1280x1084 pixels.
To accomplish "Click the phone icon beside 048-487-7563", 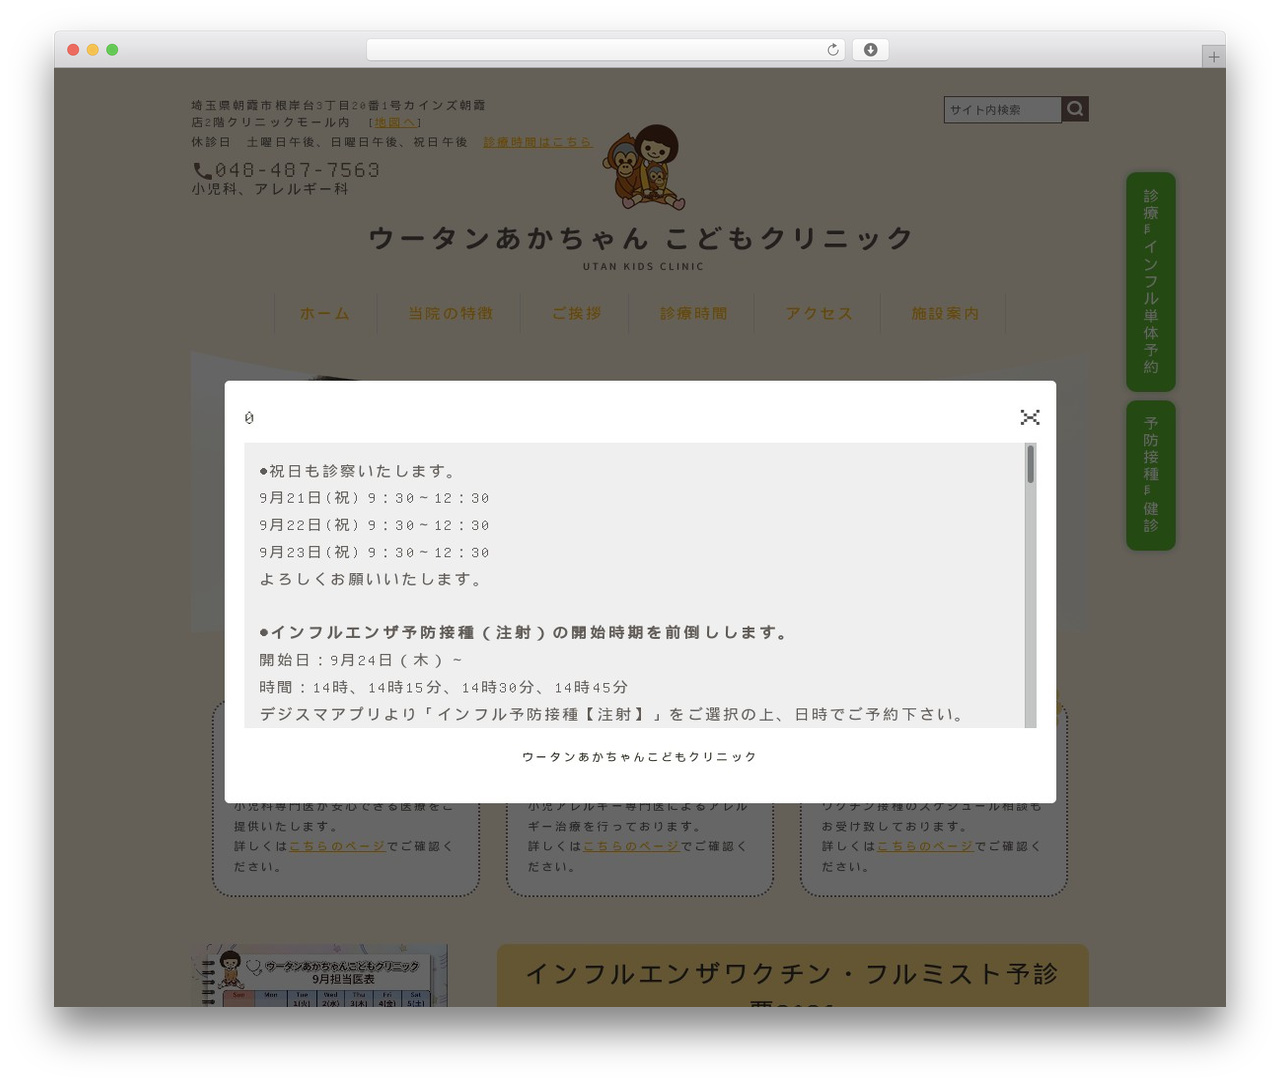I will (202, 171).
